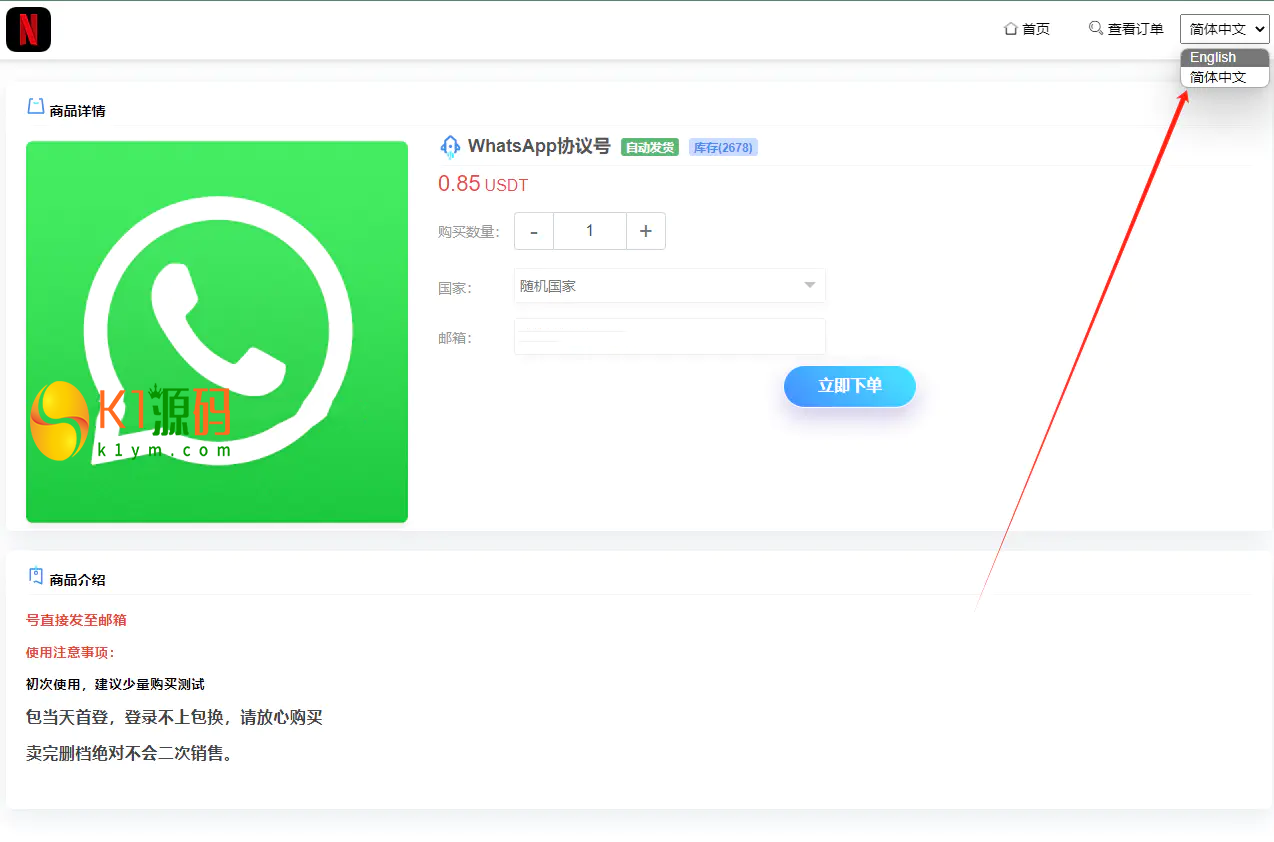Screen dimensions: 1274x842
Task: Click the country dropdown arrow
Action: (x=810, y=286)
